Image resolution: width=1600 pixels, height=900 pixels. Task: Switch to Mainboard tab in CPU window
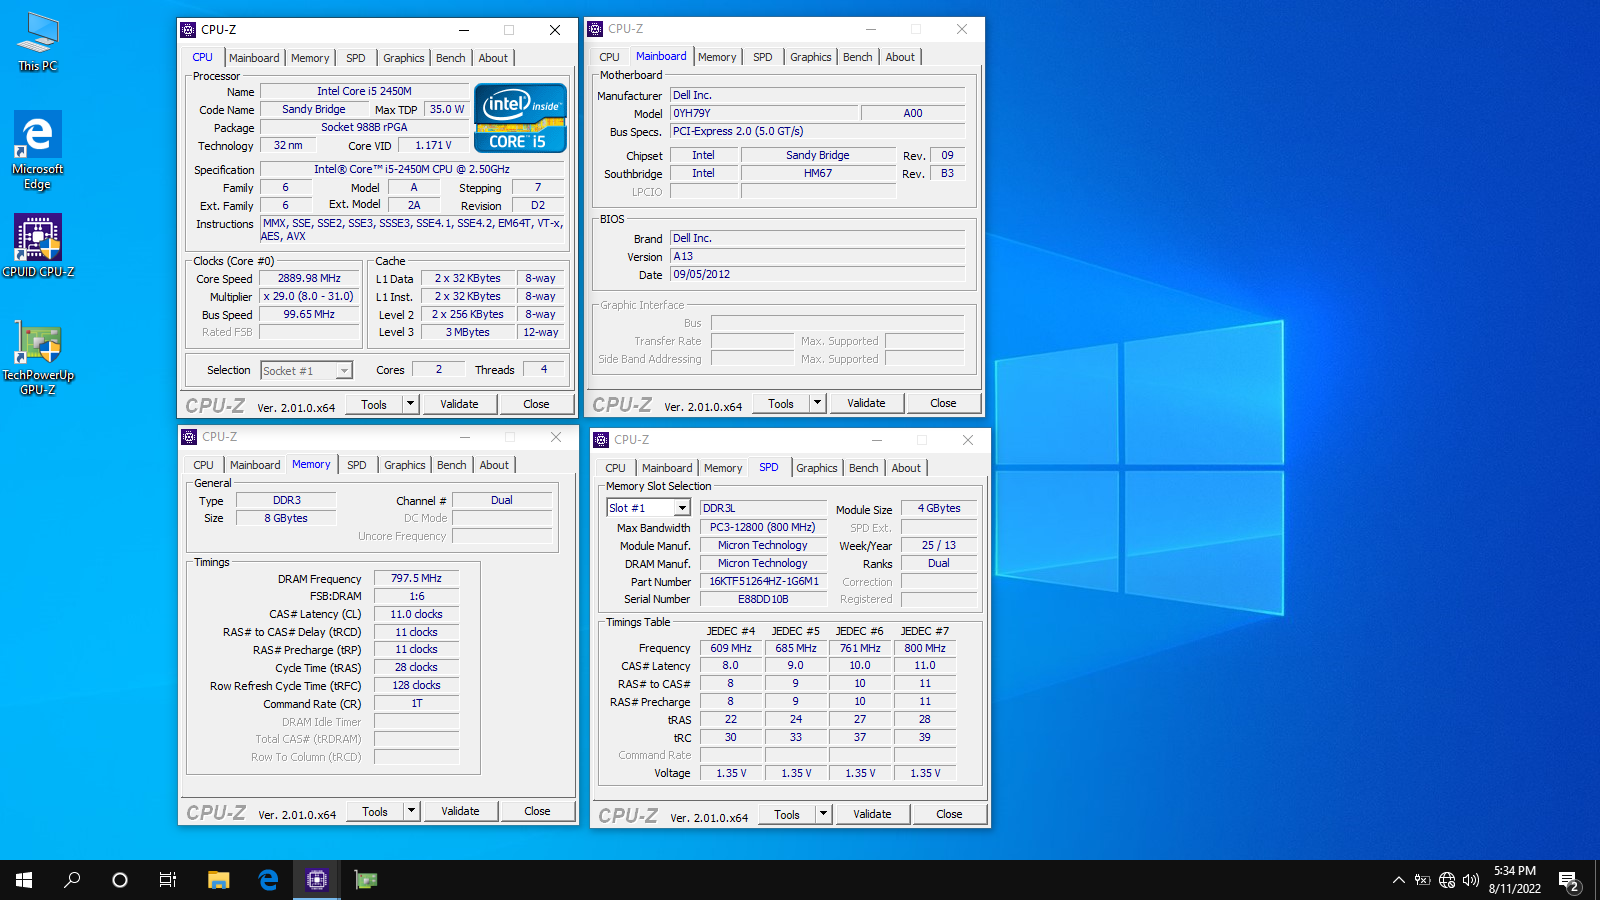254,58
